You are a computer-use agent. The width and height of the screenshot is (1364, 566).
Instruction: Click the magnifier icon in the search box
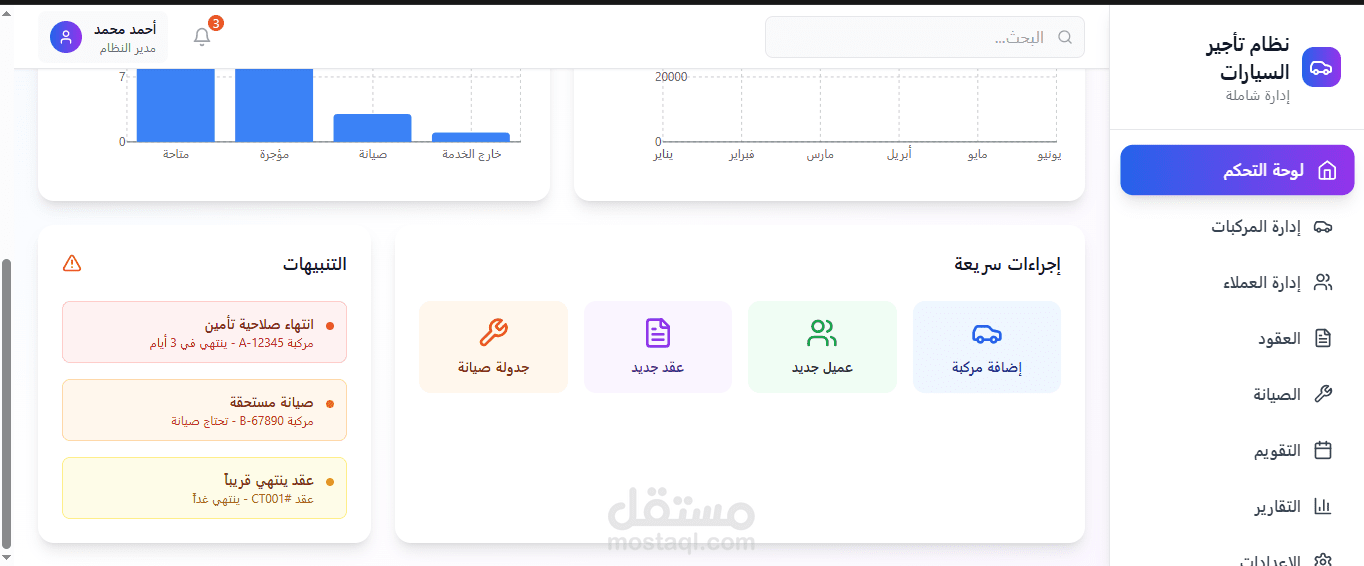click(x=1065, y=37)
